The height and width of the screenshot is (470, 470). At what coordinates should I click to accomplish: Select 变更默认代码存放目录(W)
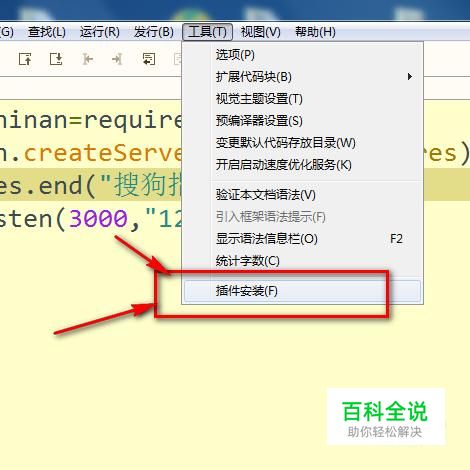303,143
